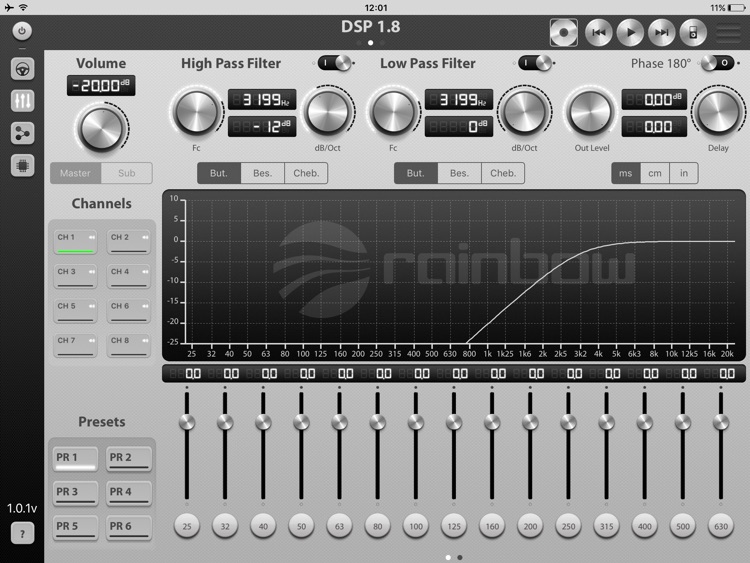Skip to next track
This screenshot has width=750, height=563.
click(x=662, y=33)
